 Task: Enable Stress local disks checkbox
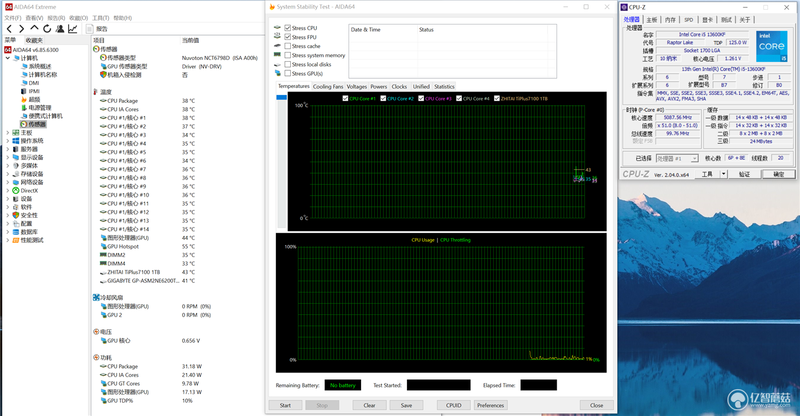point(288,64)
